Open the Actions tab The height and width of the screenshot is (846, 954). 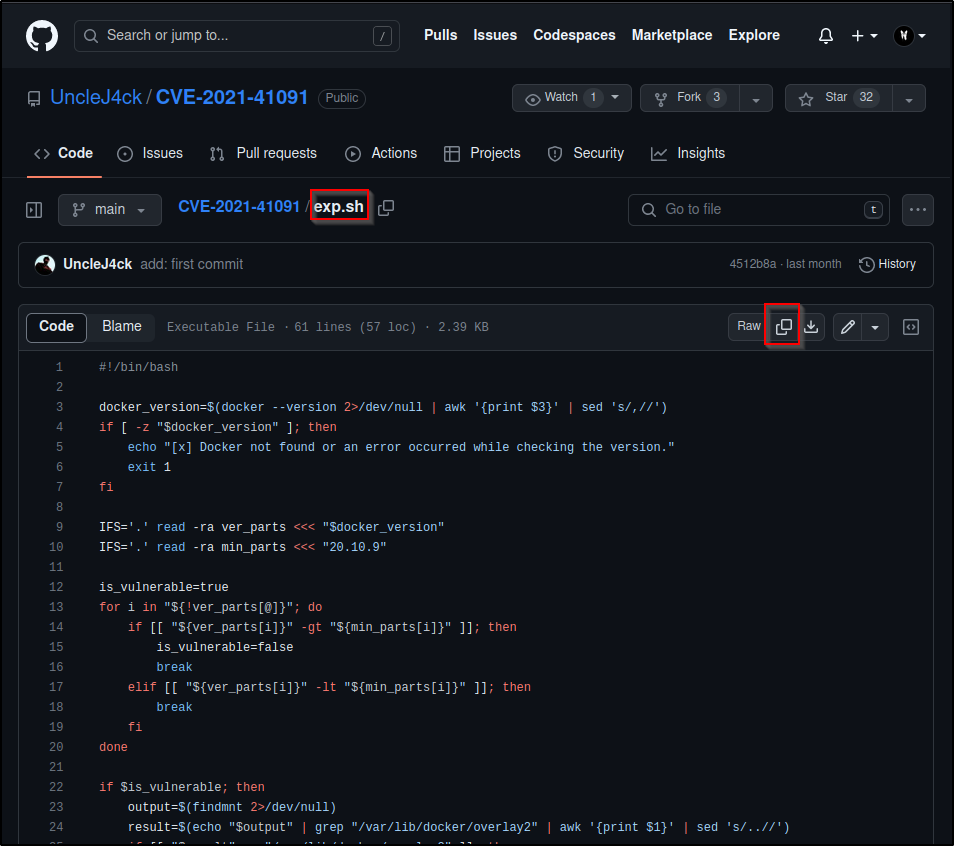(381, 153)
